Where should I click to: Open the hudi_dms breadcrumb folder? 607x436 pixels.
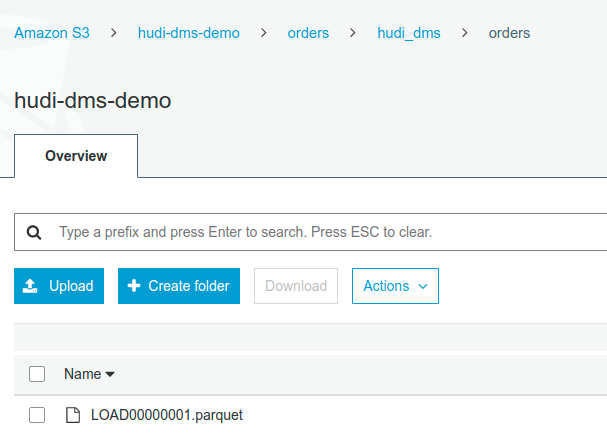(408, 33)
